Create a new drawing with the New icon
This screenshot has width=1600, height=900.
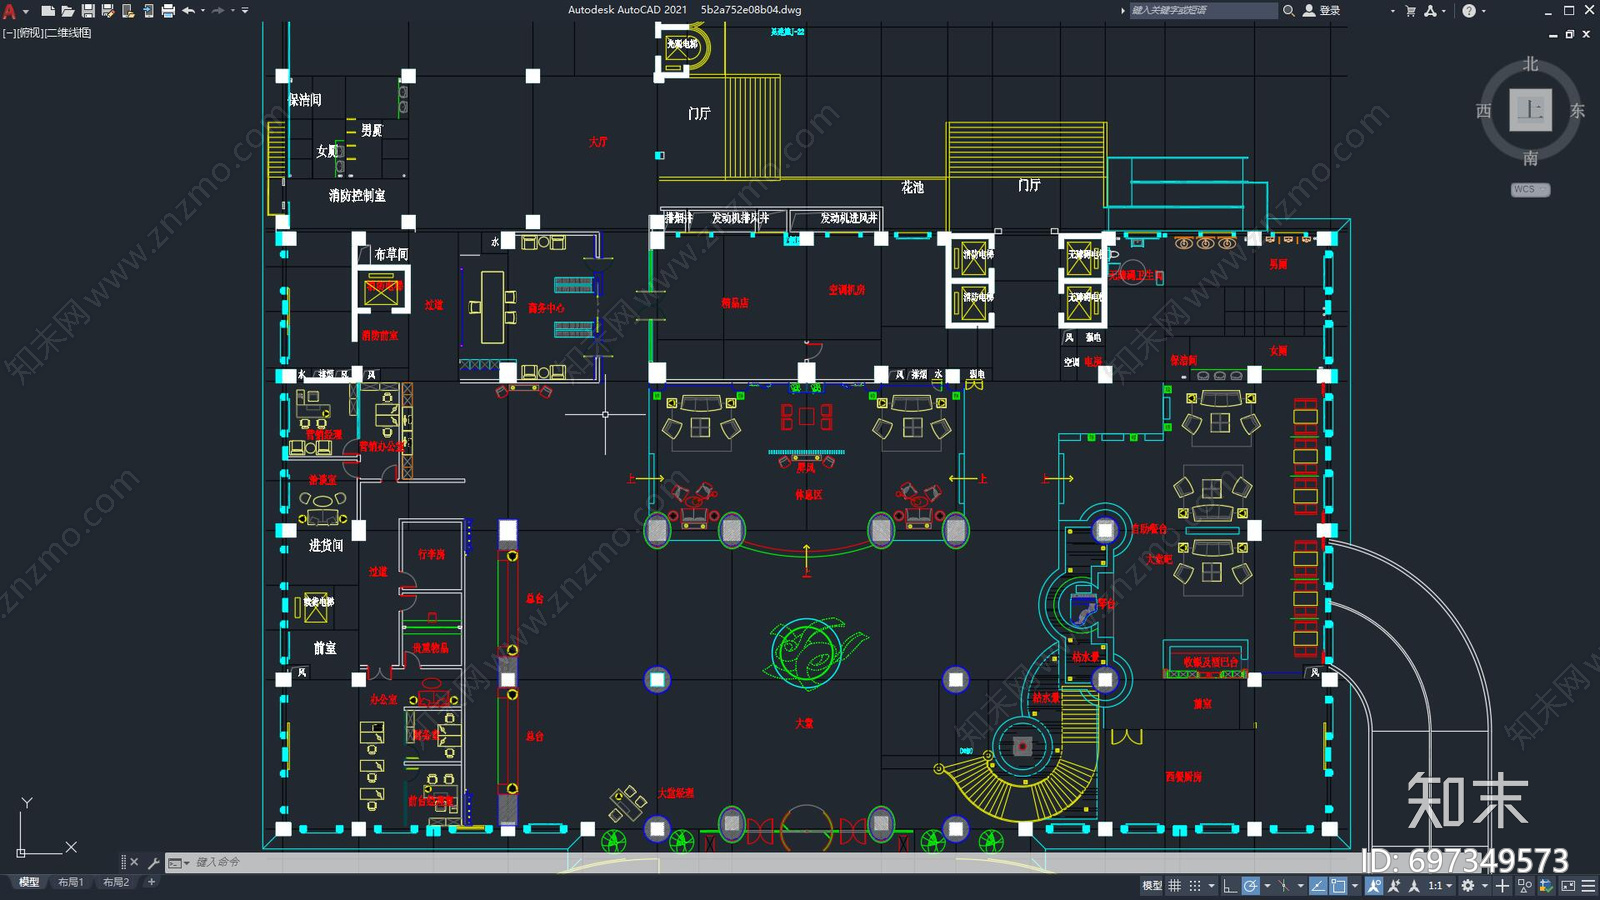coord(48,11)
